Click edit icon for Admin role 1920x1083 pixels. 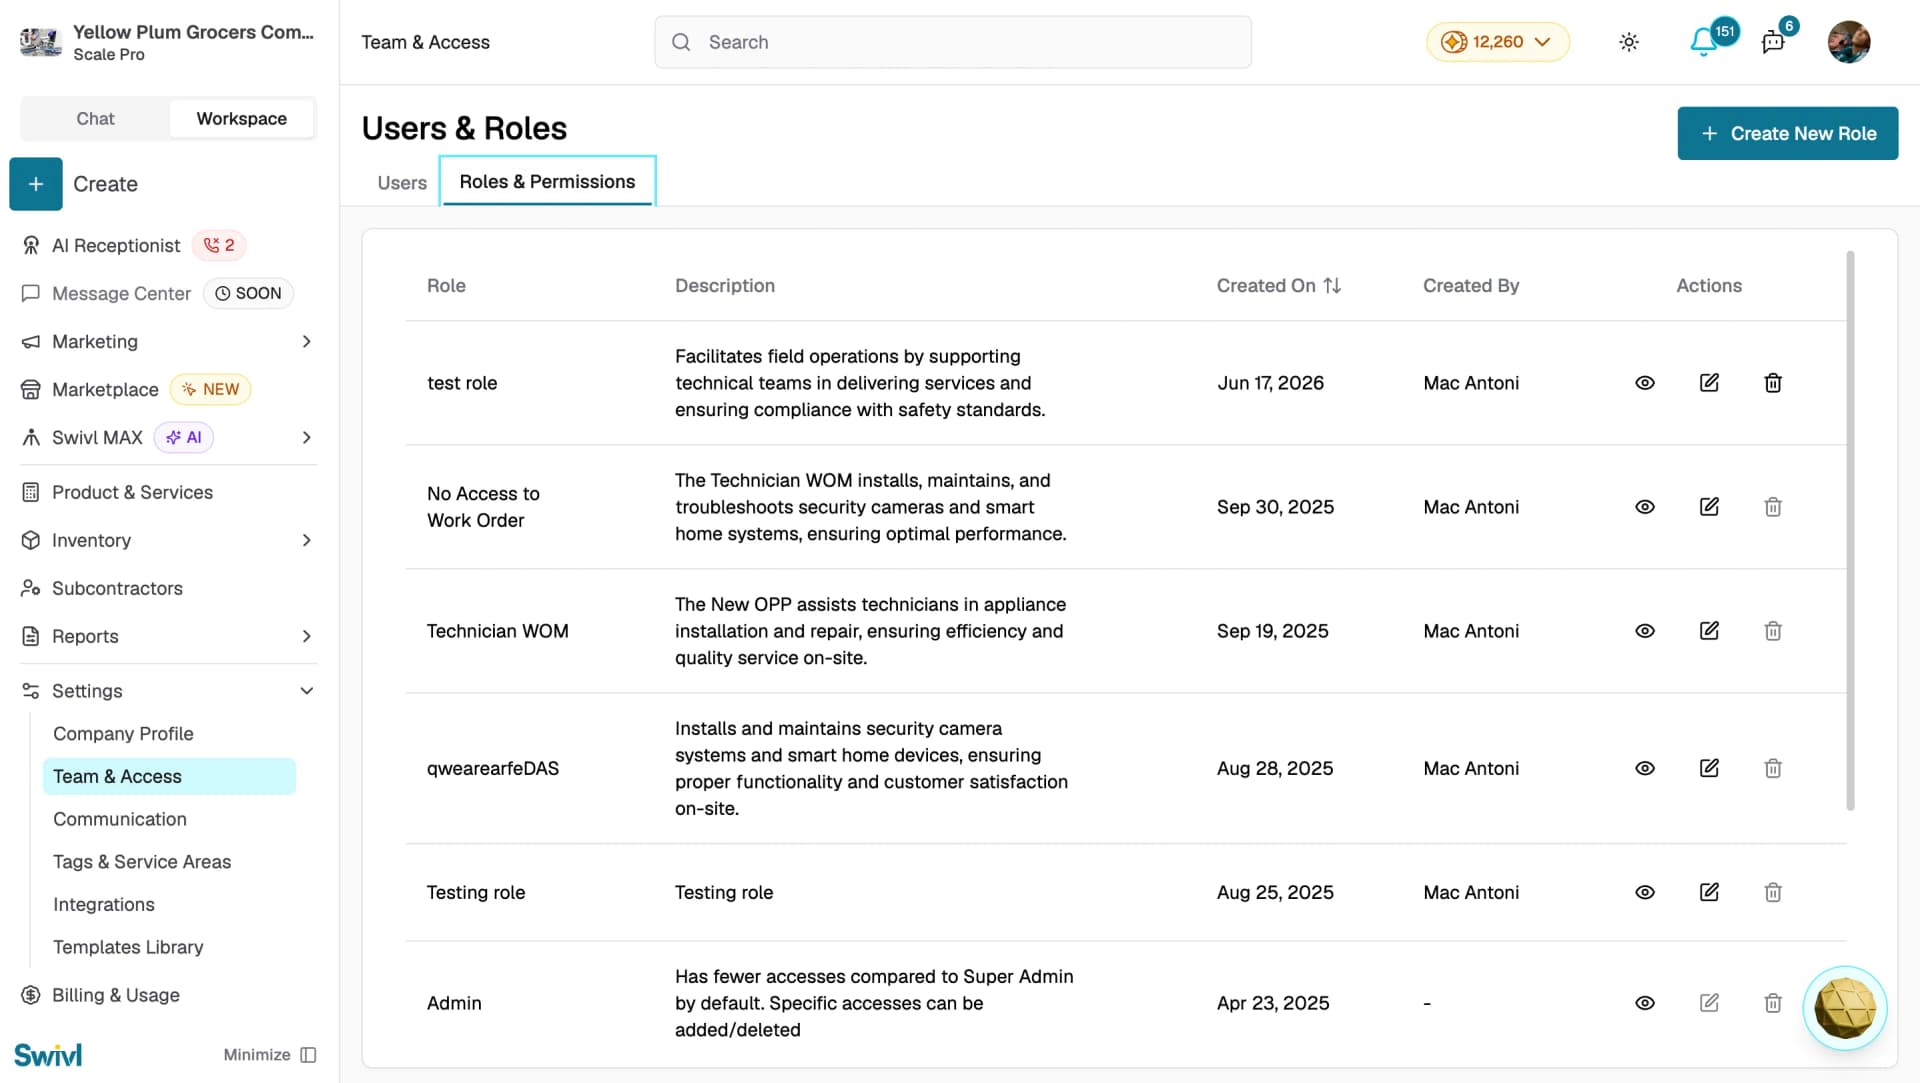click(1709, 1003)
